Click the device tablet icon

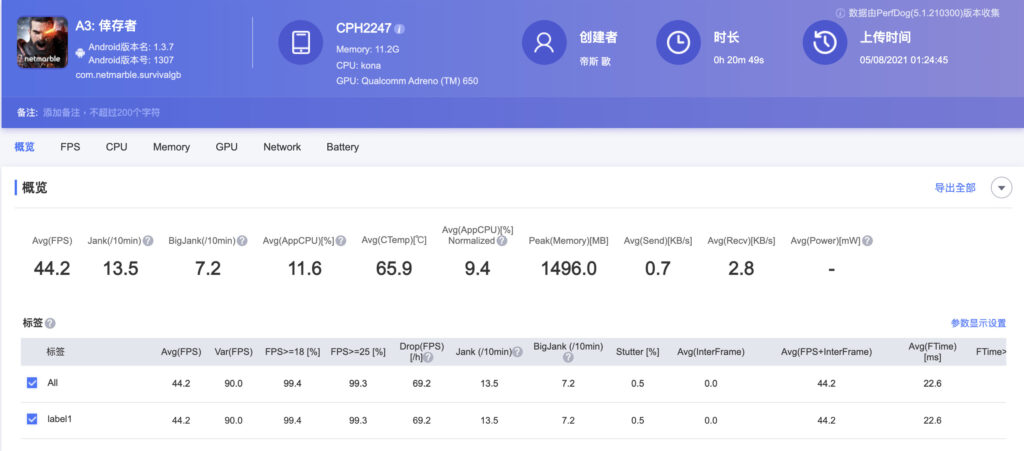pos(300,42)
